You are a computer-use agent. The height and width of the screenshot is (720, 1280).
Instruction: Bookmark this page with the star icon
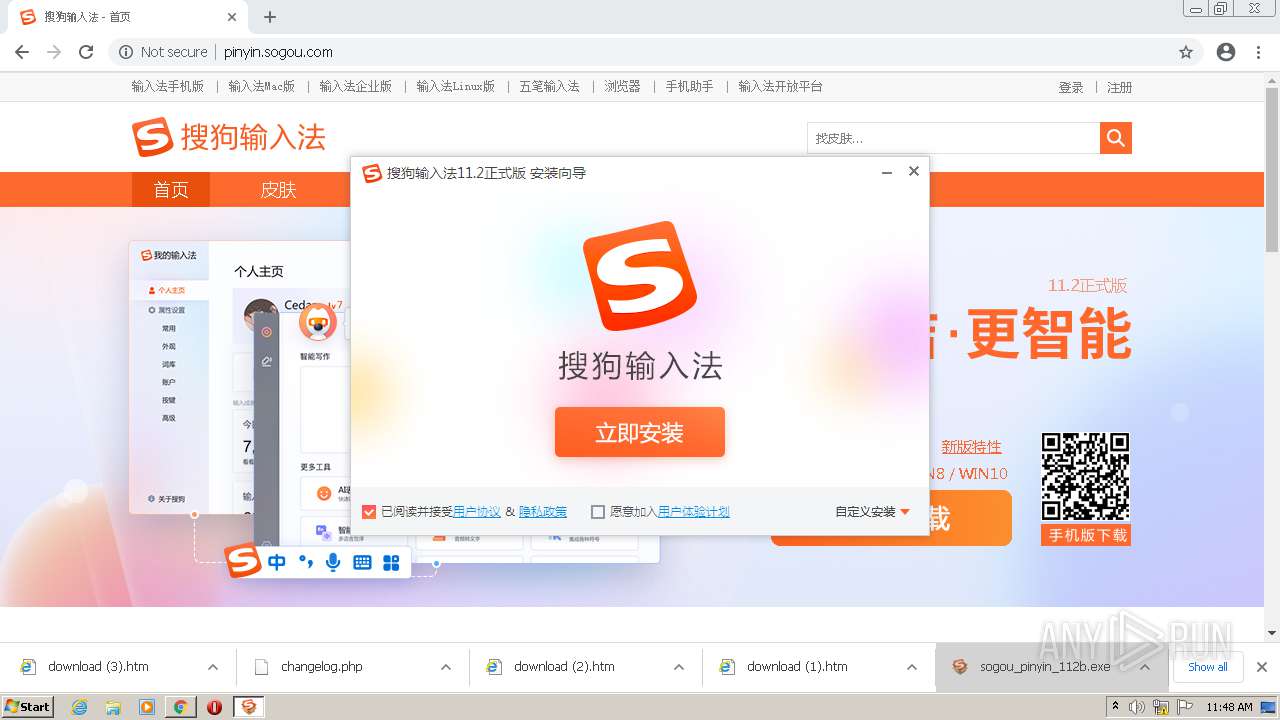[1186, 52]
